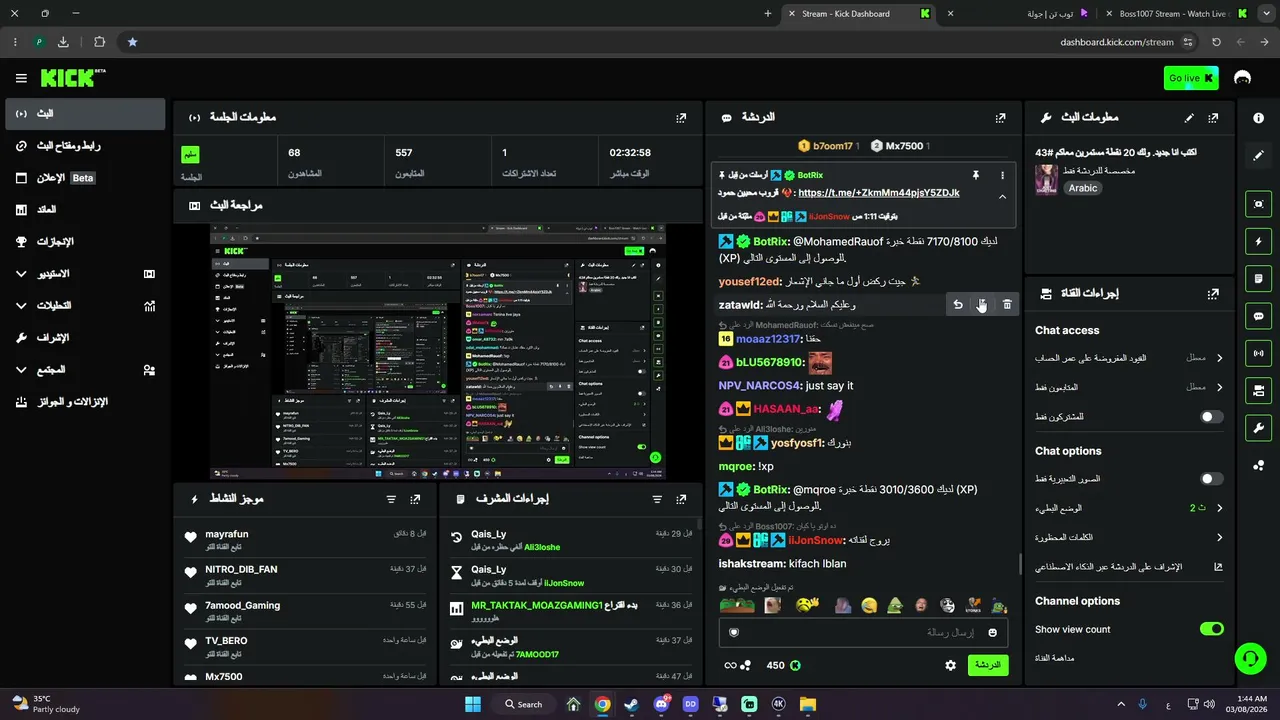
Task: Open the Ads Beta sidebar item
Action: (x=85, y=178)
